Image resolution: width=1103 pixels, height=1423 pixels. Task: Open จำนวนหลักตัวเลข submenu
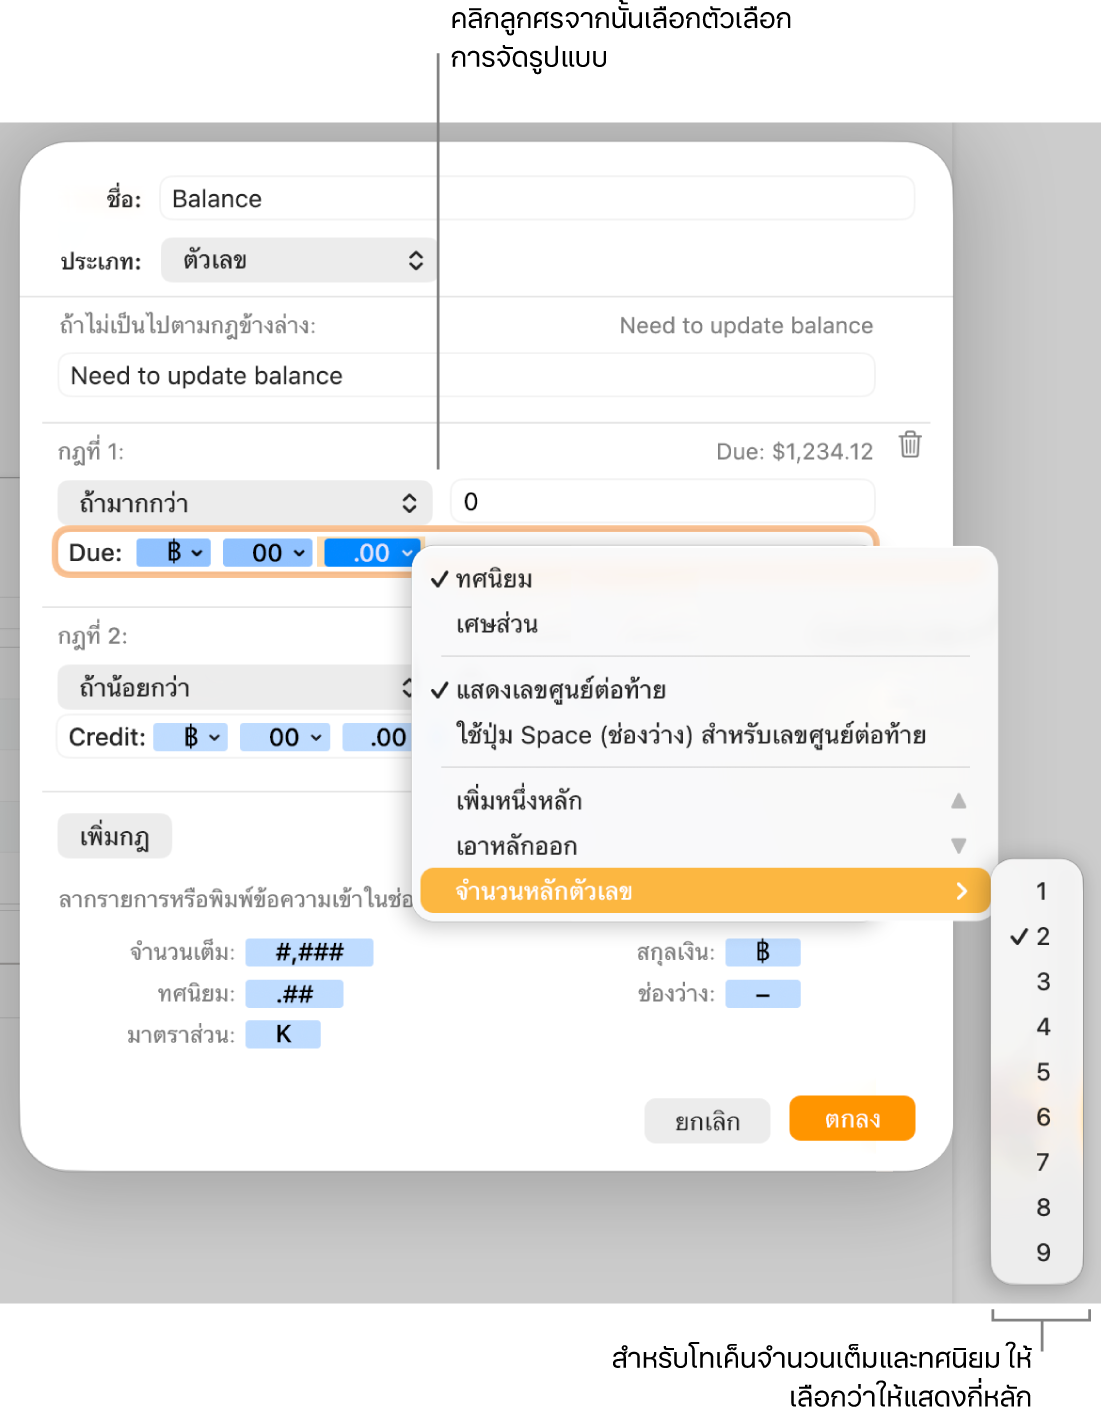coord(705,891)
